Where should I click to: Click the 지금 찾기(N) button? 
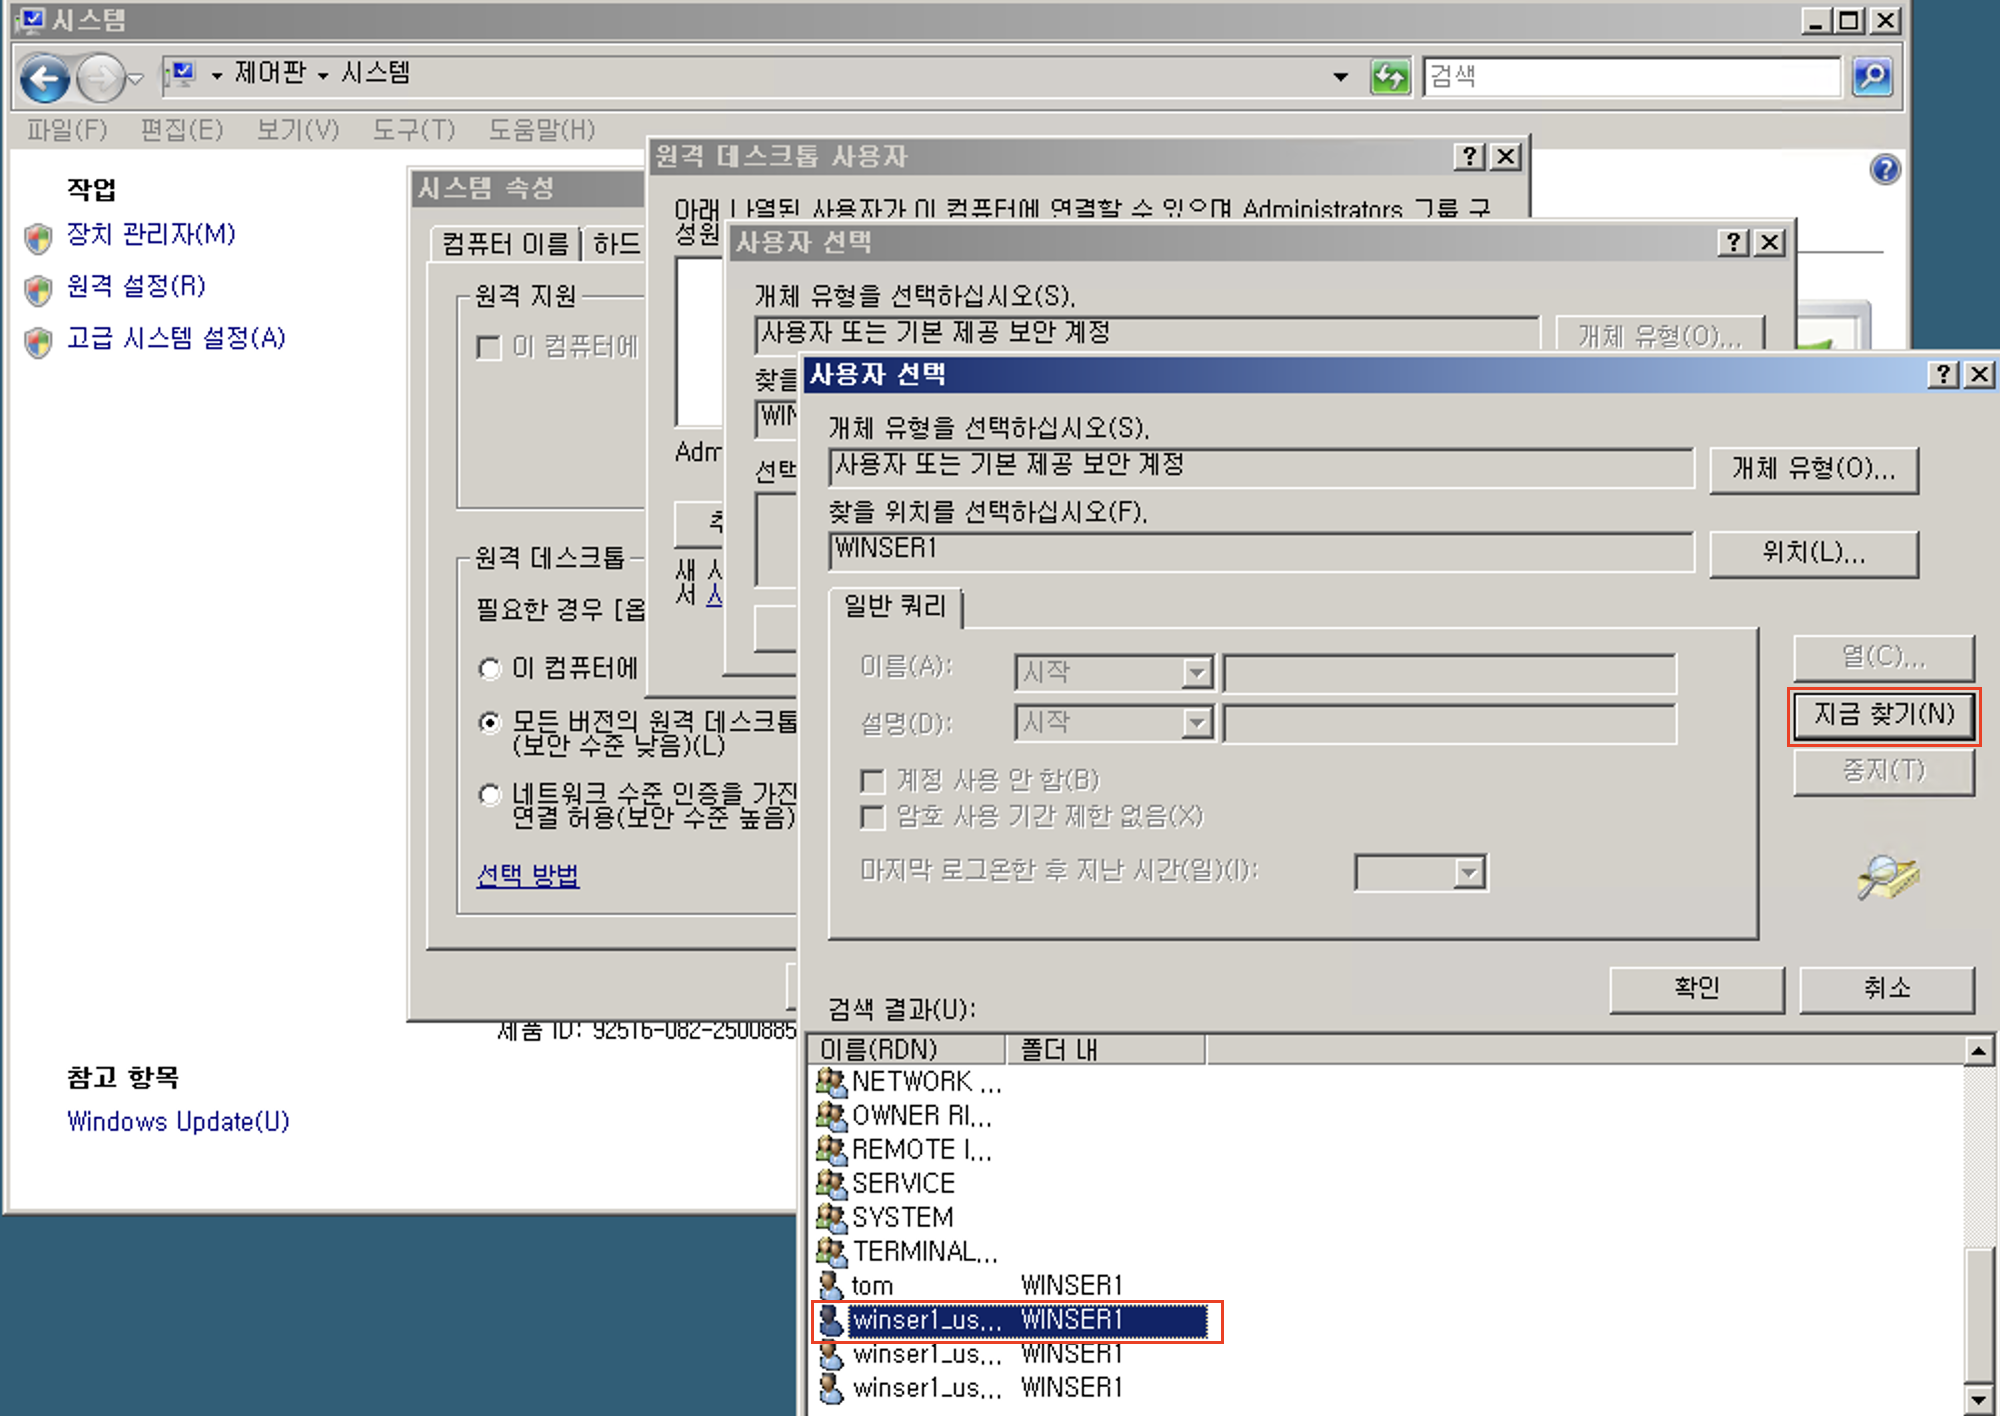pyautogui.click(x=1883, y=714)
